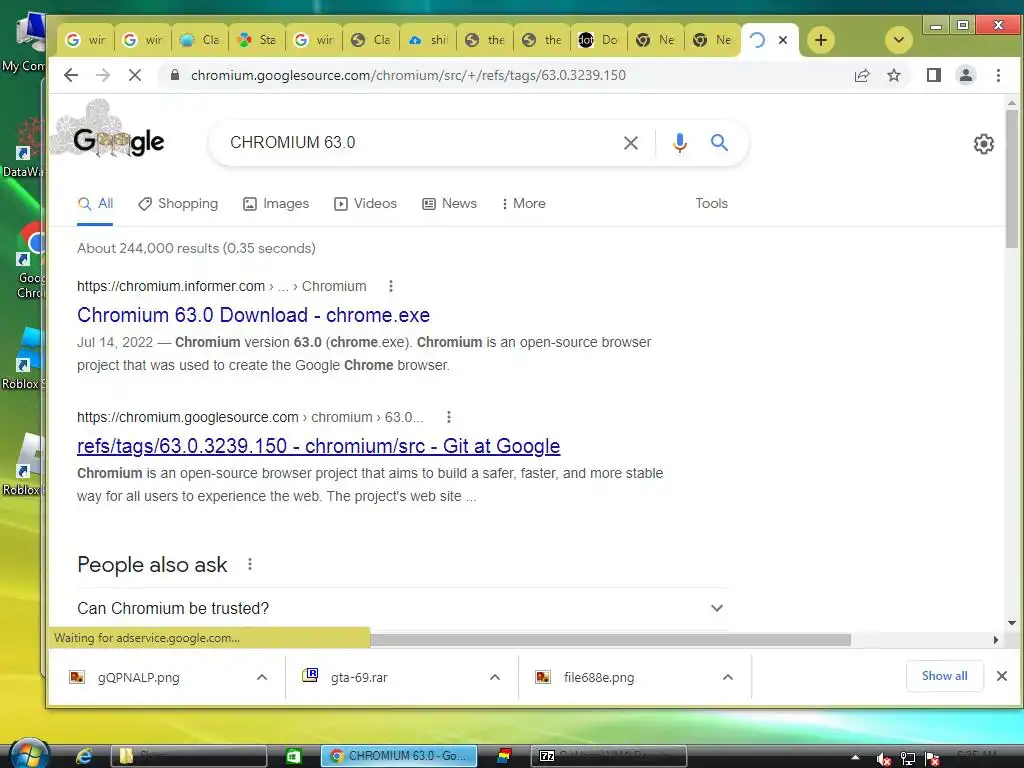Click the address bar URL text
Screen dimensions: 1024x768
tap(408, 75)
